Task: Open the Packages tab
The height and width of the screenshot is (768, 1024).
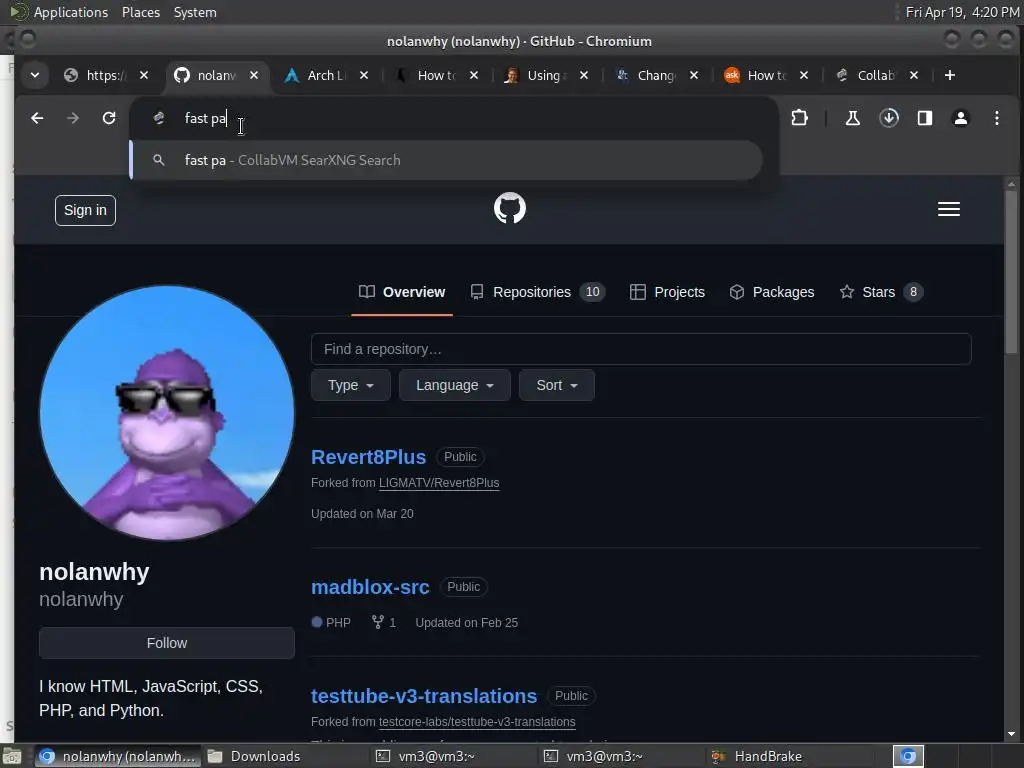Action: click(x=772, y=292)
